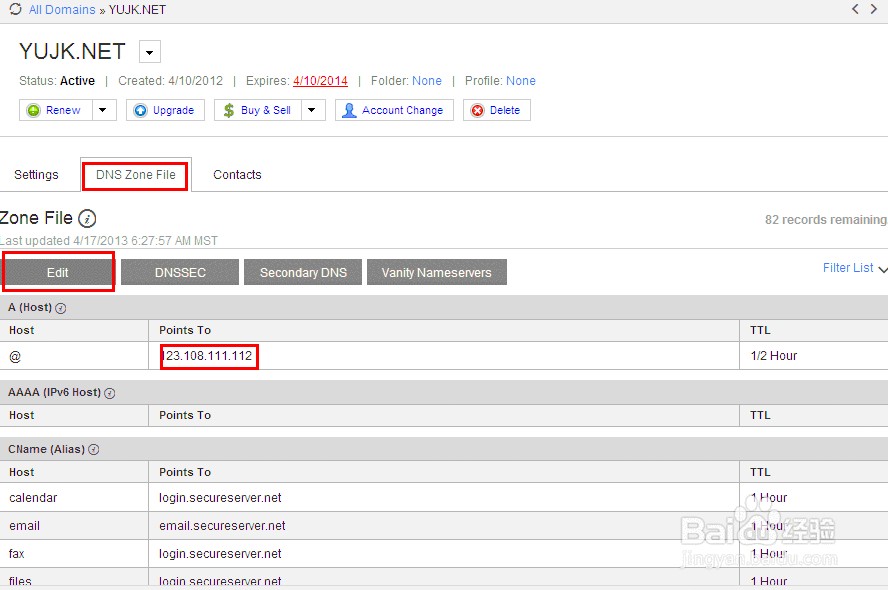Click the Buy & Sell button
888x590 pixels.
tap(258, 110)
